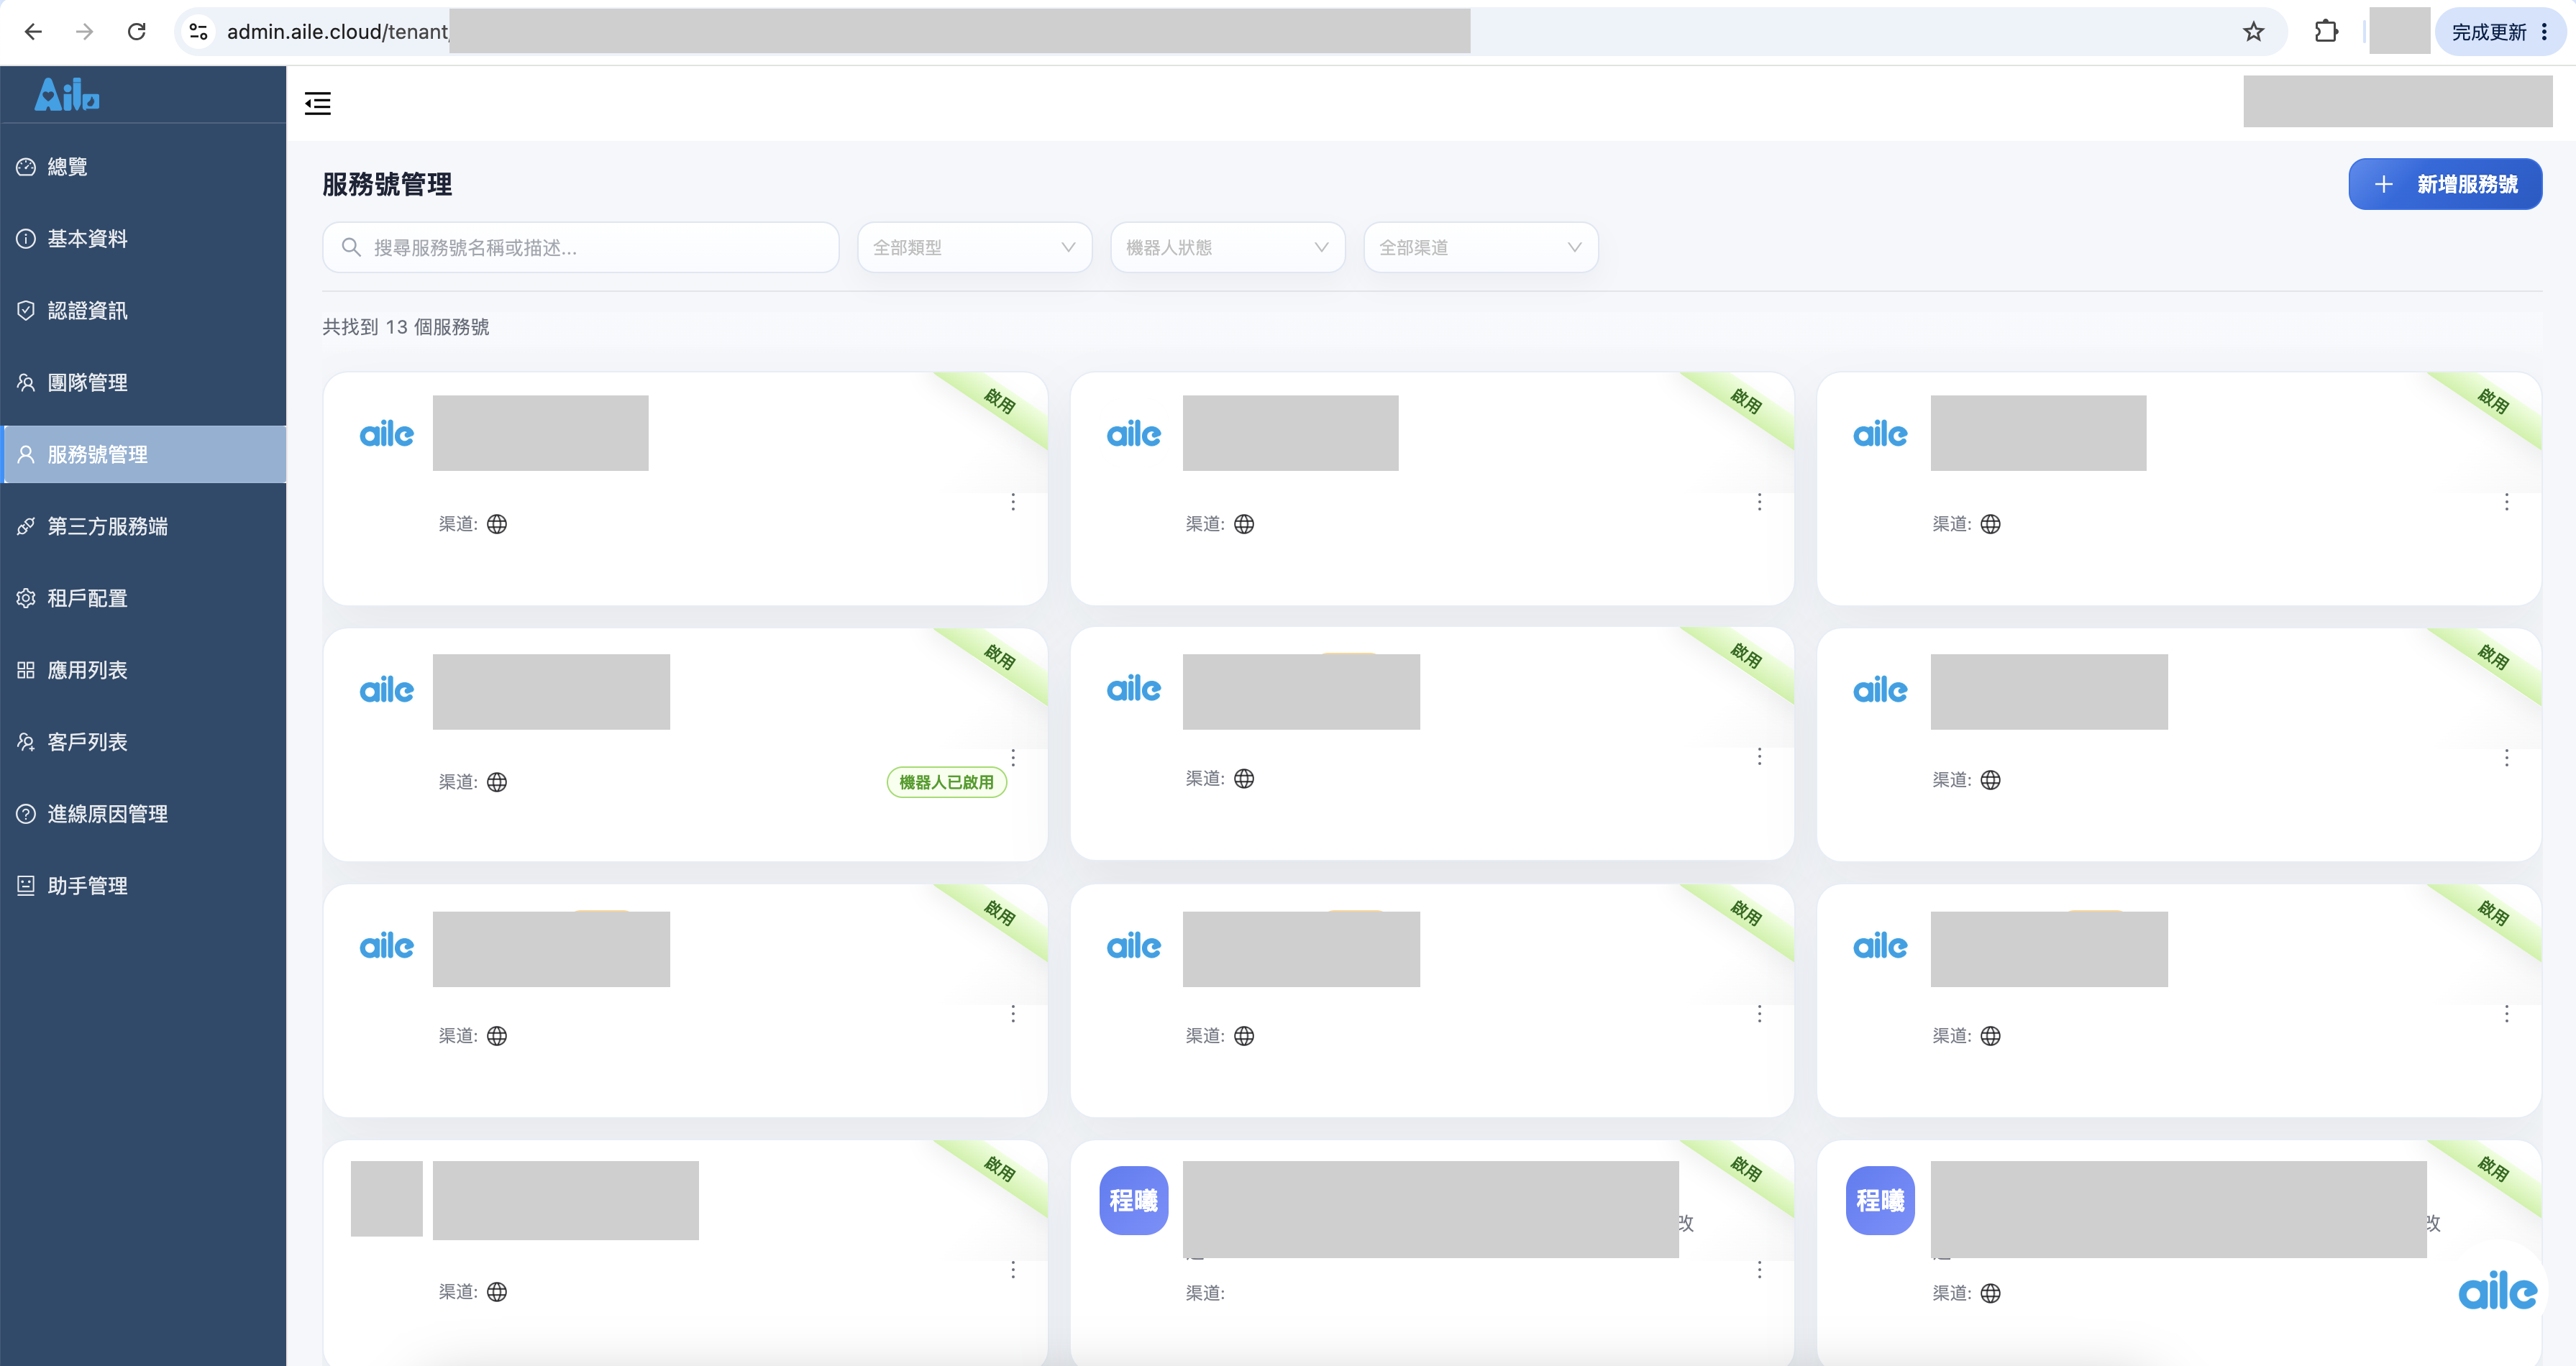Open more options on the top-middle service card

point(1760,502)
